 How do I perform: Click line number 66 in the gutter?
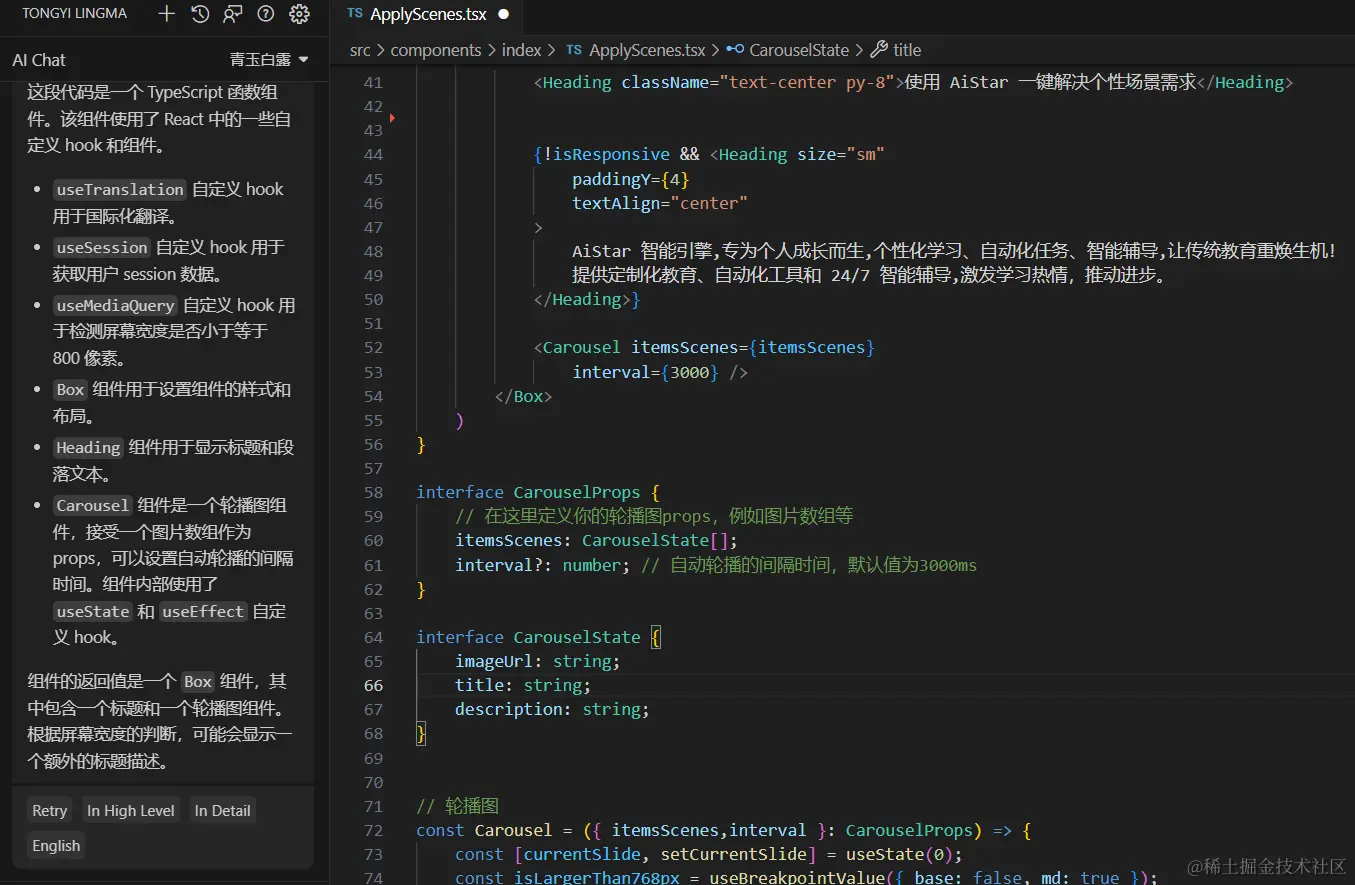click(373, 685)
